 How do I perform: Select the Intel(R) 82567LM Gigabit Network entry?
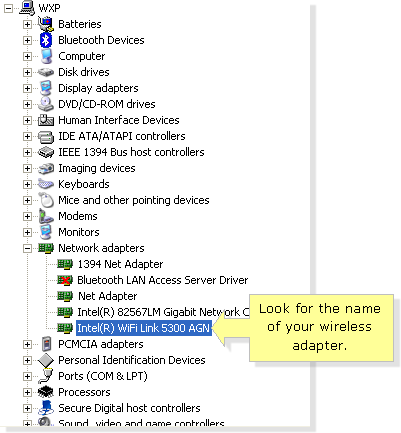pyautogui.click(x=163, y=312)
